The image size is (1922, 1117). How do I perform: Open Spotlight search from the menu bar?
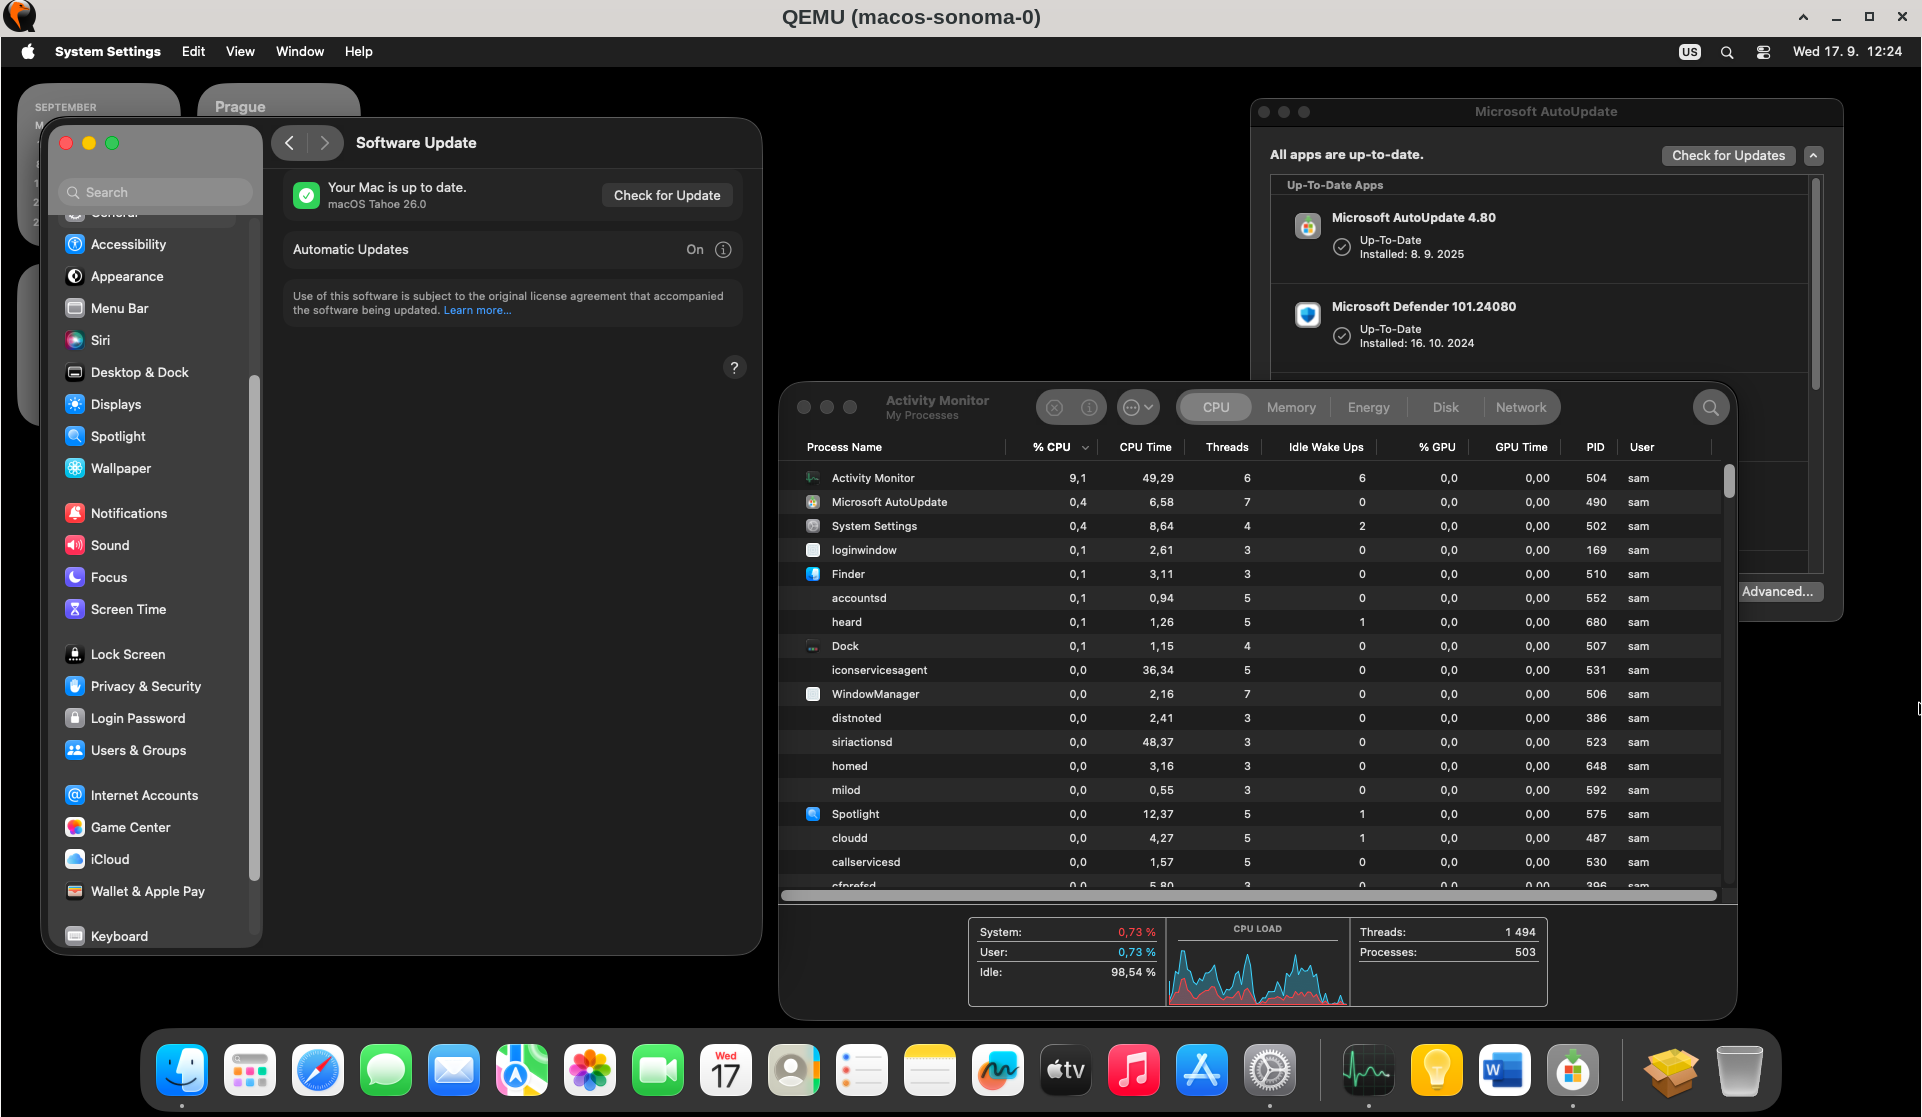[x=1727, y=51]
